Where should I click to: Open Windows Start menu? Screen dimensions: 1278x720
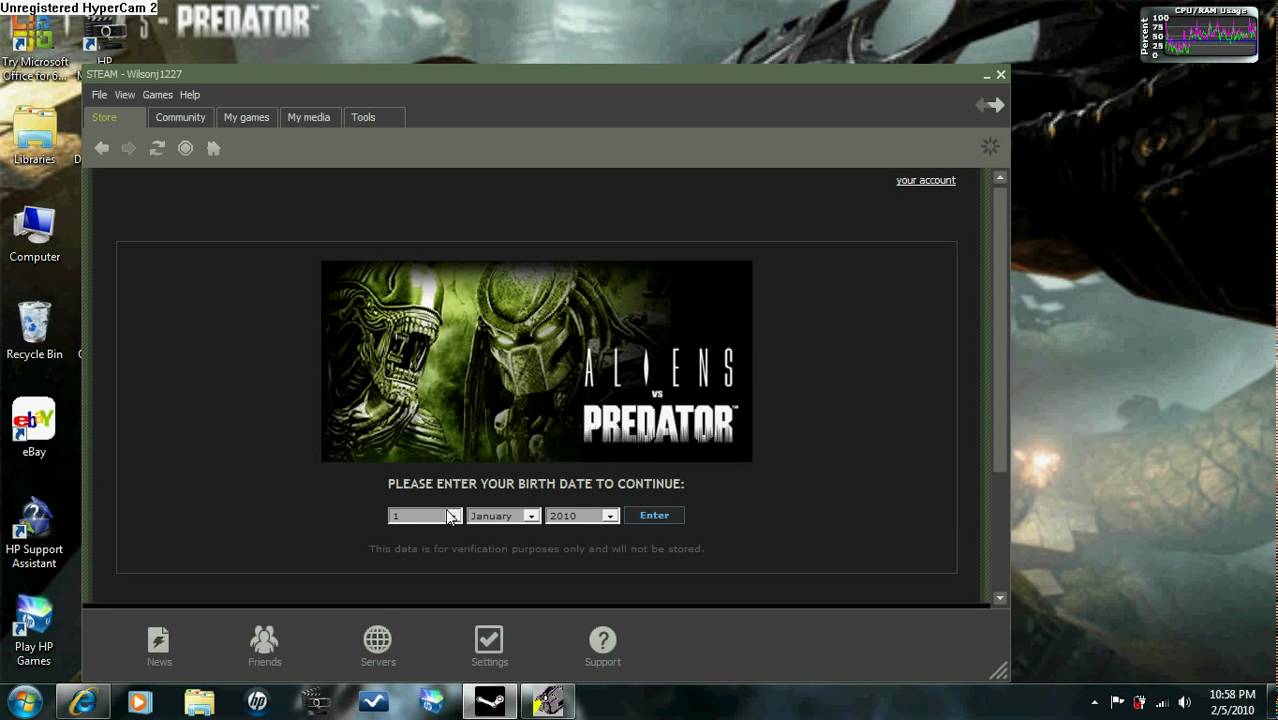[24, 702]
